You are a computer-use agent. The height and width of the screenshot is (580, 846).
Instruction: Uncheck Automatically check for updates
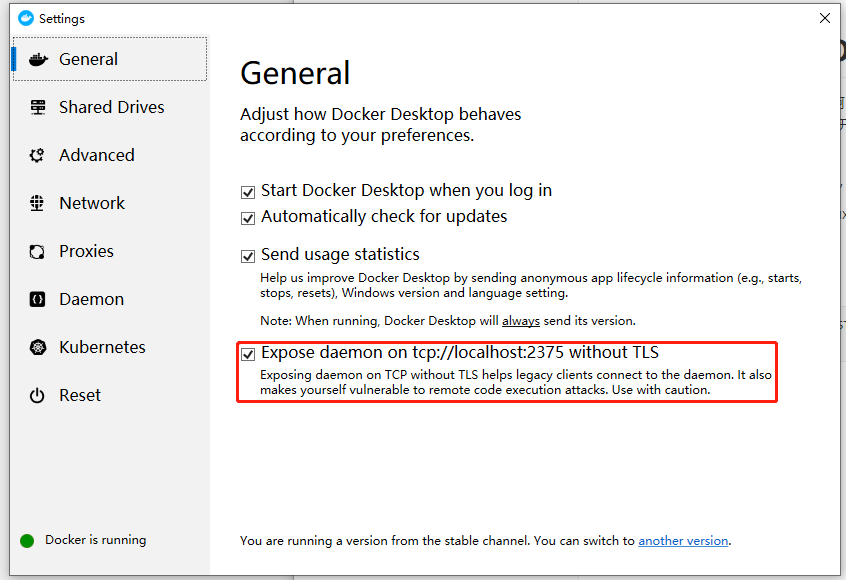pyautogui.click(x=248, y=218)
